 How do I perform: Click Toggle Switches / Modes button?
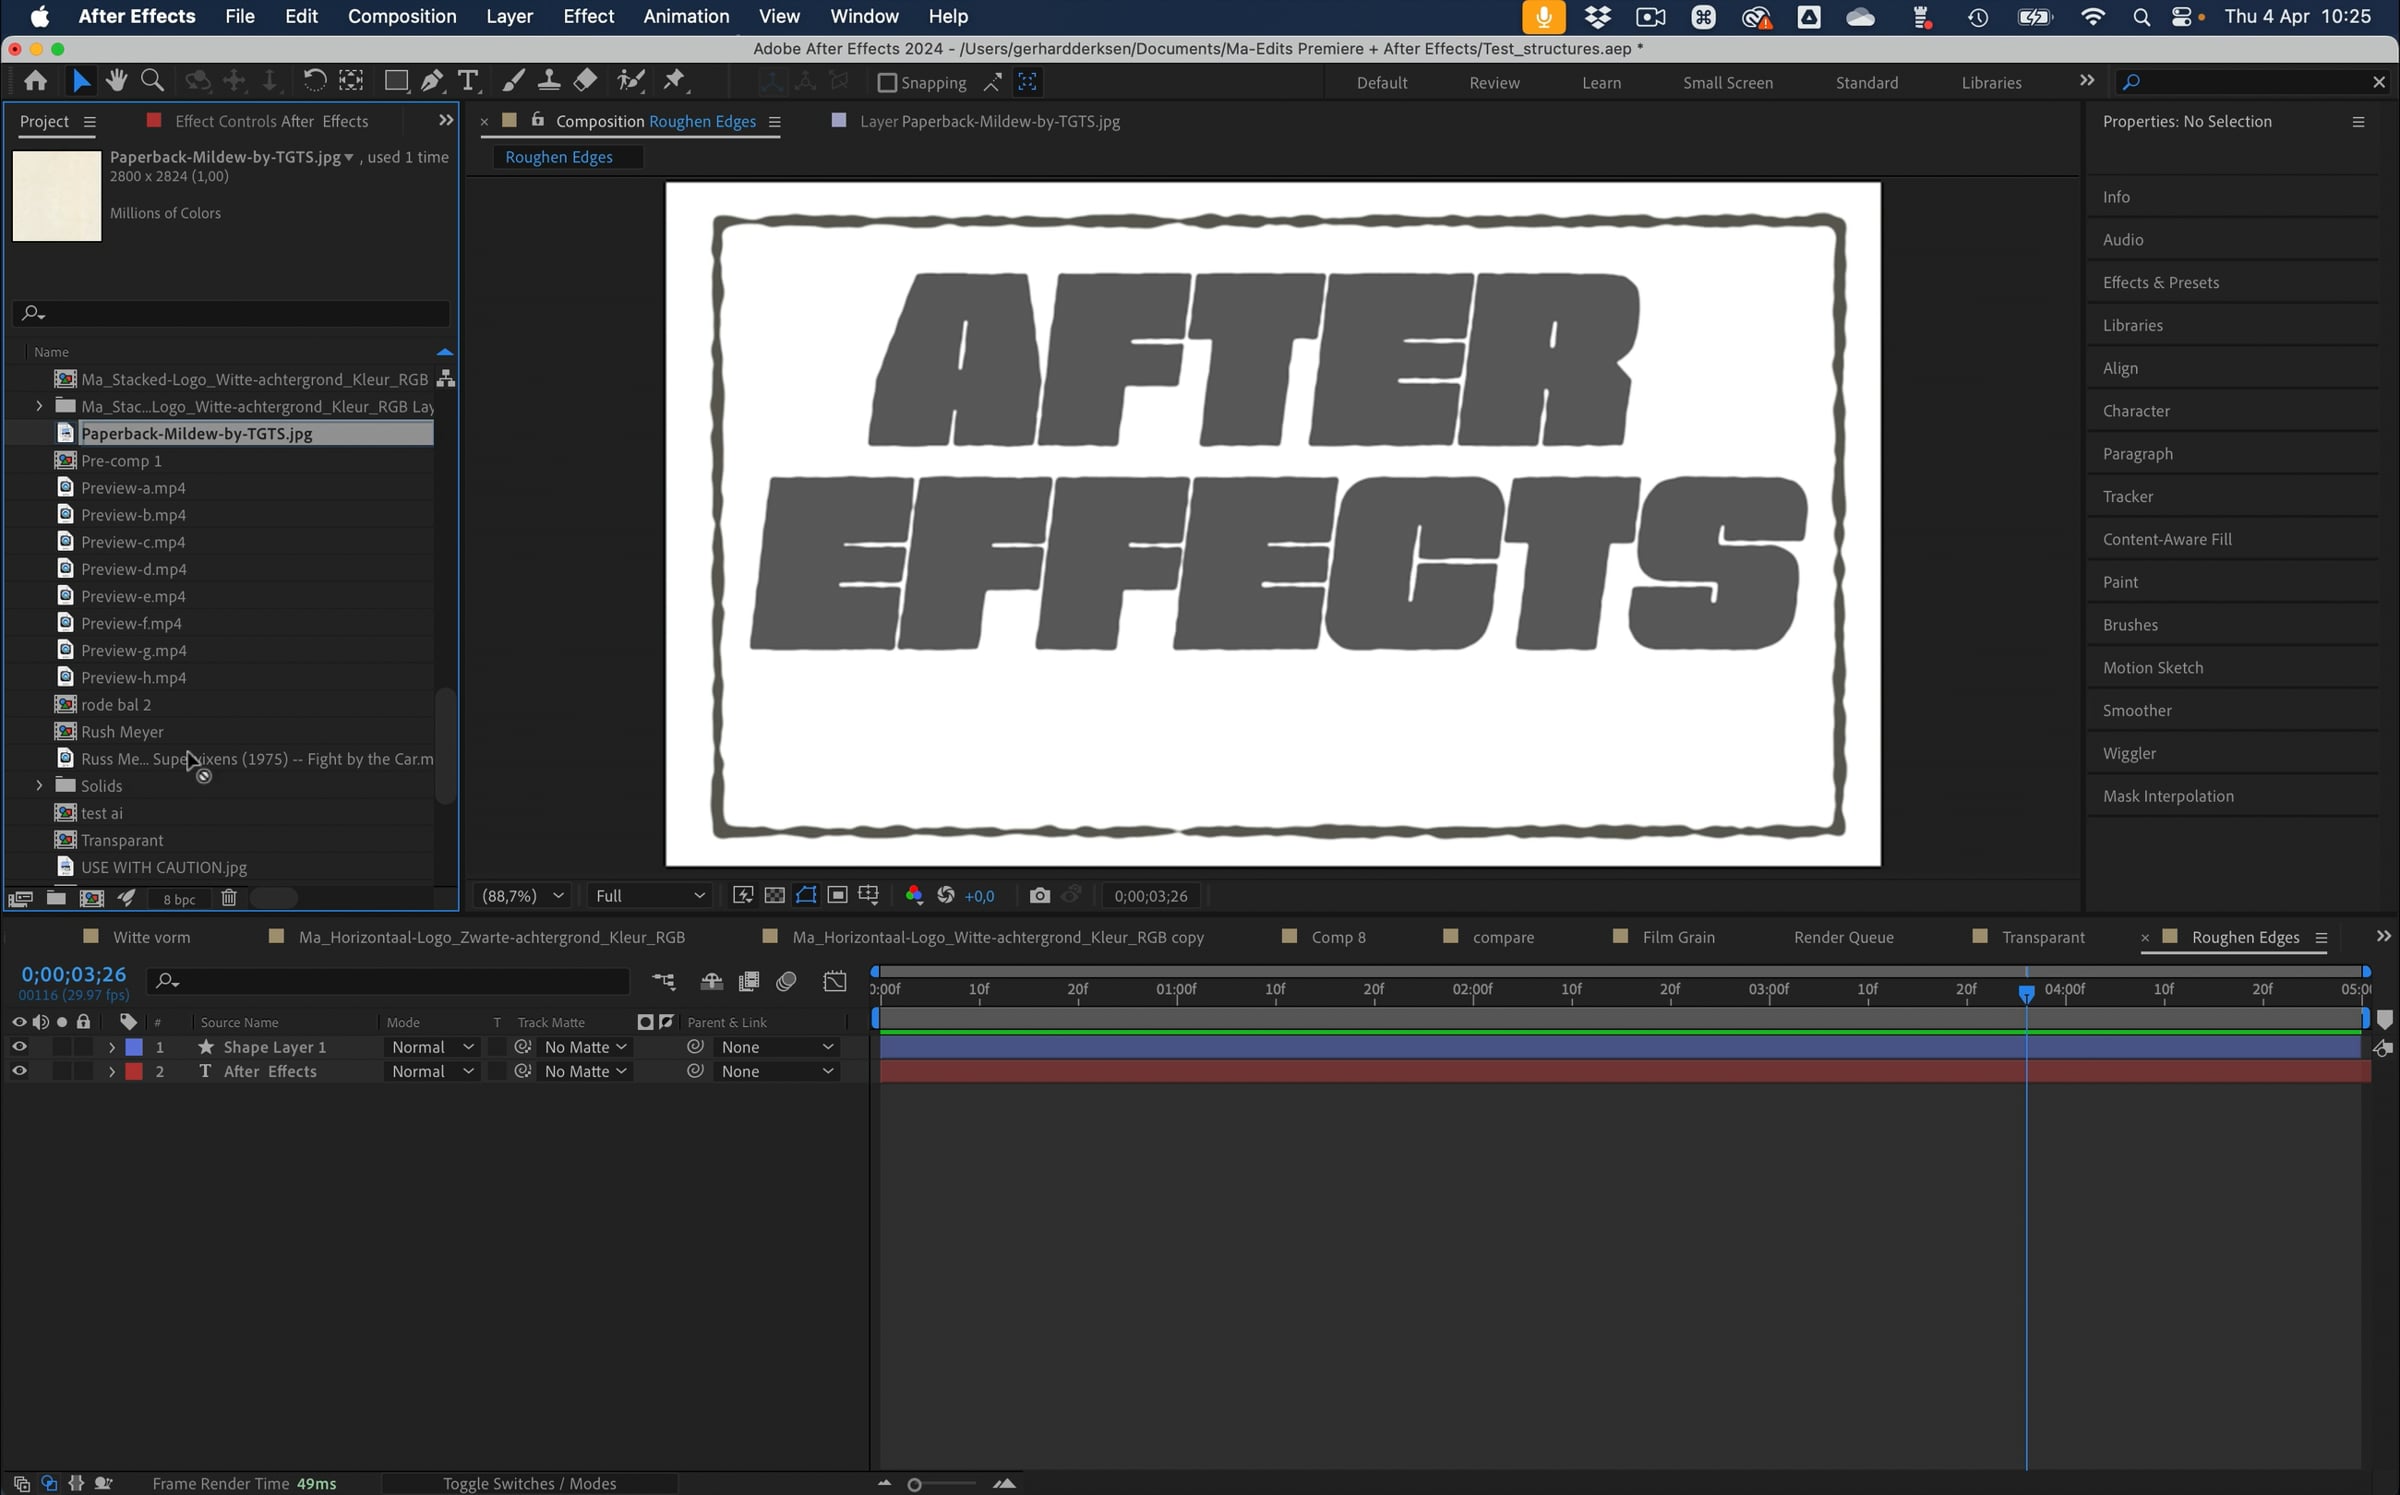(529, 1483)
